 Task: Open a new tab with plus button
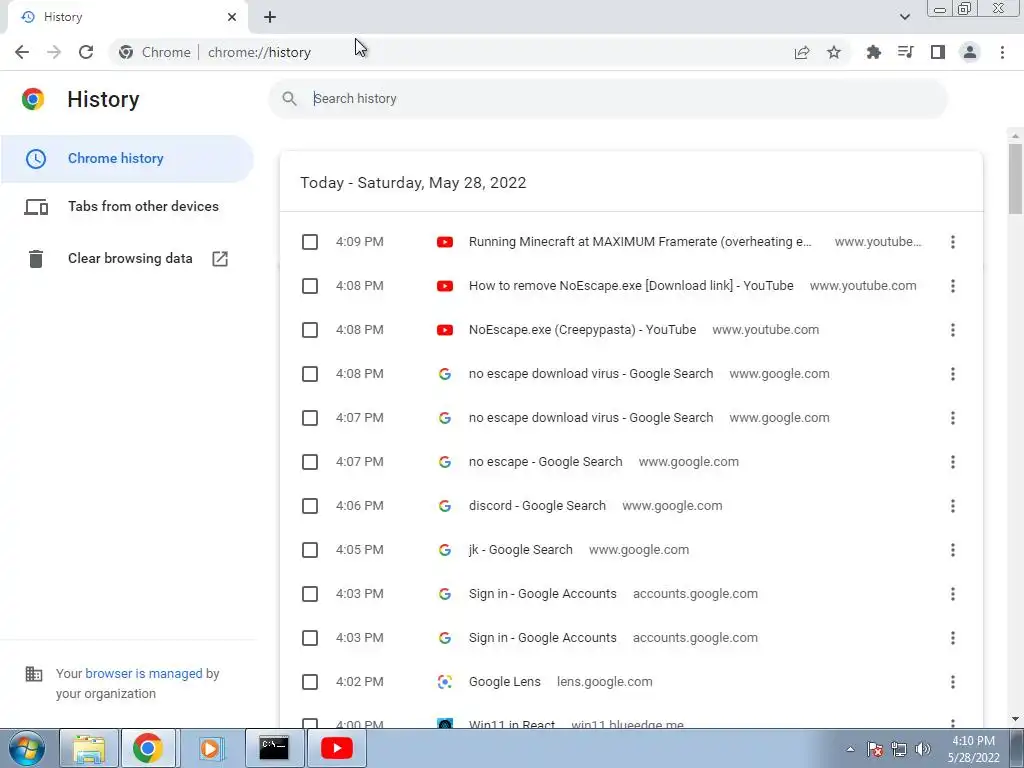tap(270, 17)
